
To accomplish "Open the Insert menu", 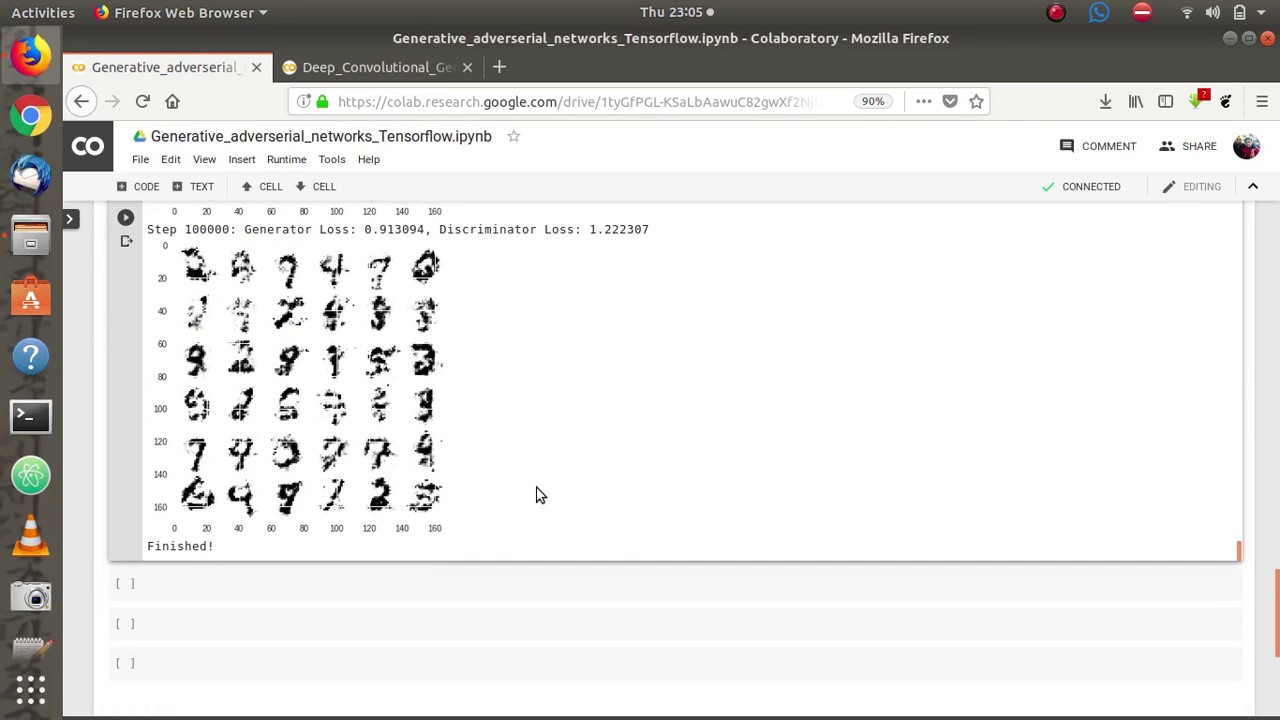I will 242,159.
